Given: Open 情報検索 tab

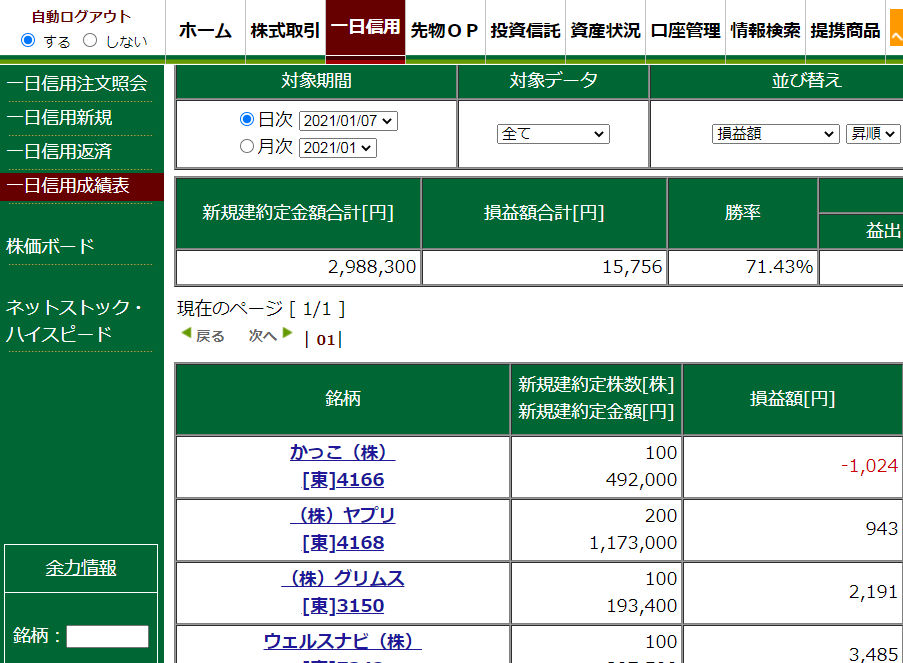Looking at the screenshot, I should click(x=765, y=30).
